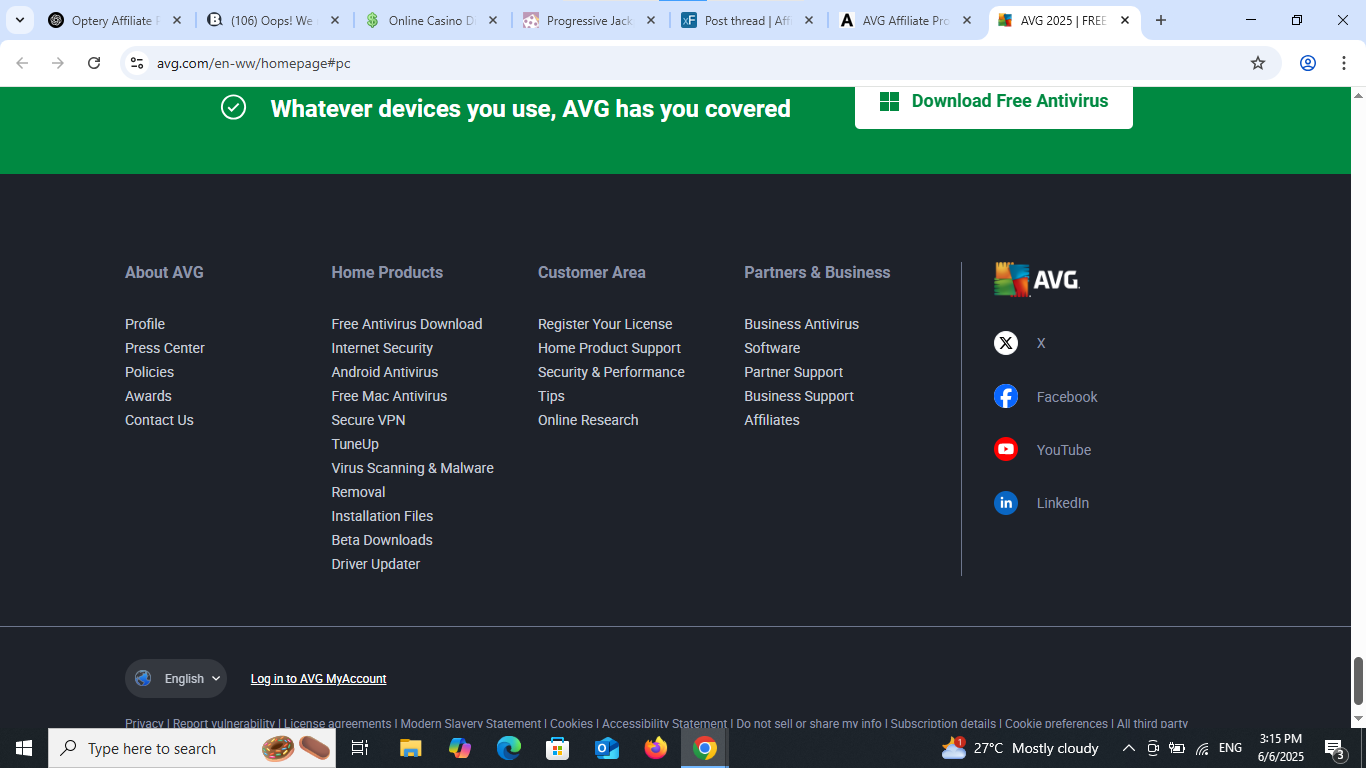This screenshot has width=1366, height=768.
Task: Open the English language dropdown
Action: click(176, 678)
